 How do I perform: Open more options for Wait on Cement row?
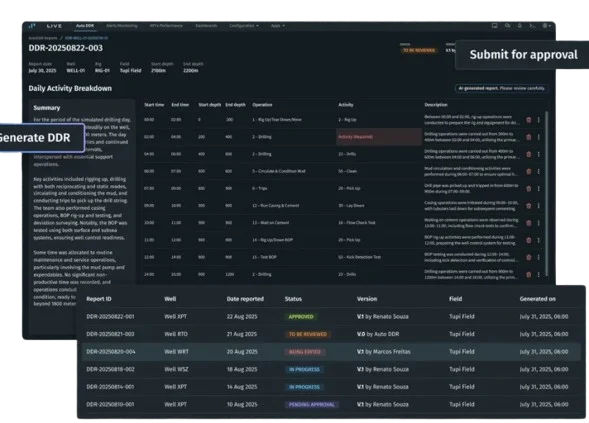coord(539,223)
